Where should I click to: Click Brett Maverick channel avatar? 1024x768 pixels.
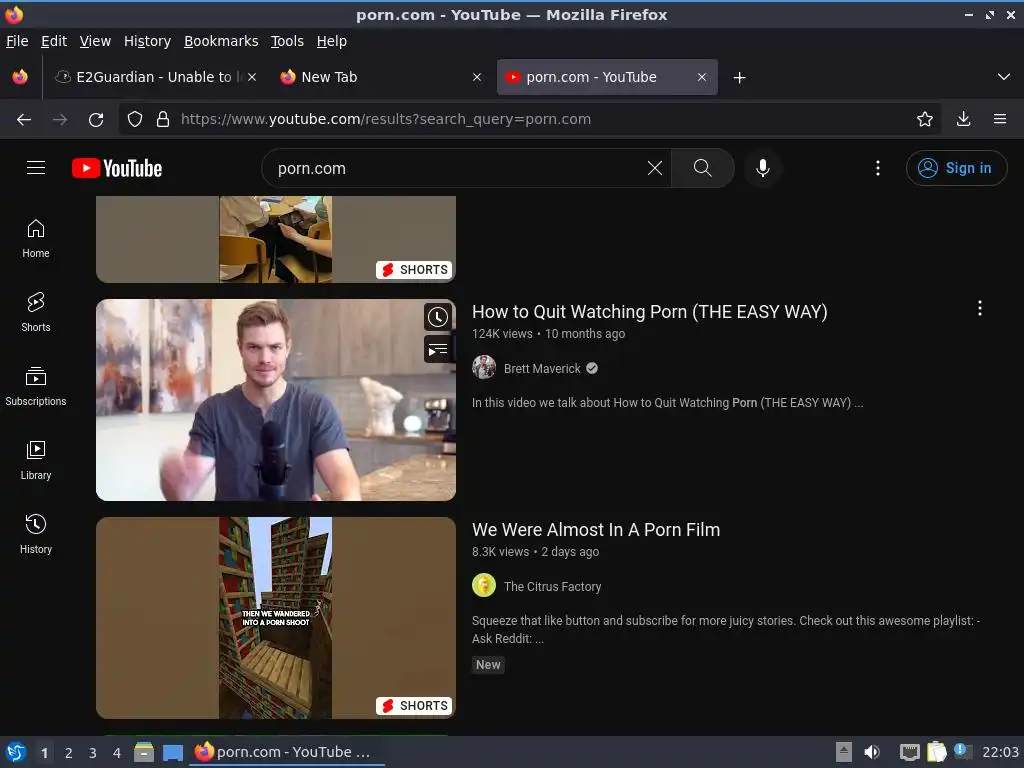coord(484,367)
